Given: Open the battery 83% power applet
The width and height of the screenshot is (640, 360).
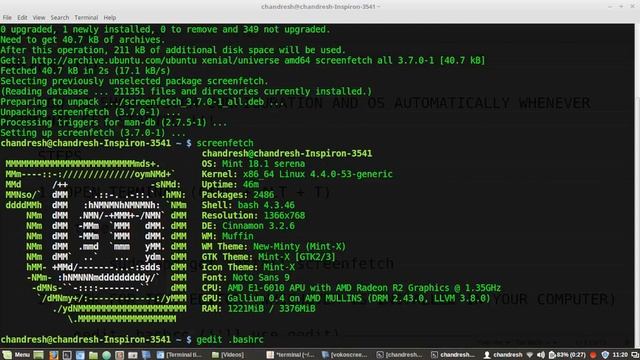Looking at the screenshot, I should [x=567, y=355].
